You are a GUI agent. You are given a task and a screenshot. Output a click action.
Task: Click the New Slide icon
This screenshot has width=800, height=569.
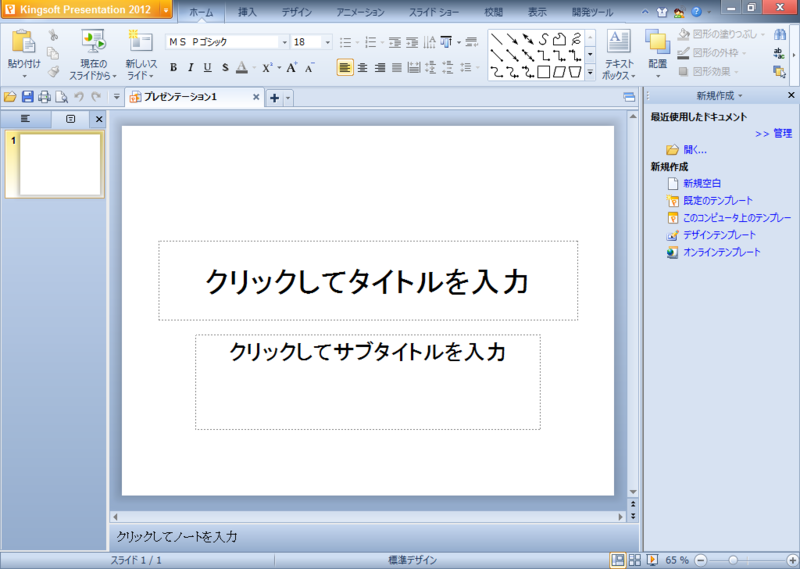click(141, 42)
